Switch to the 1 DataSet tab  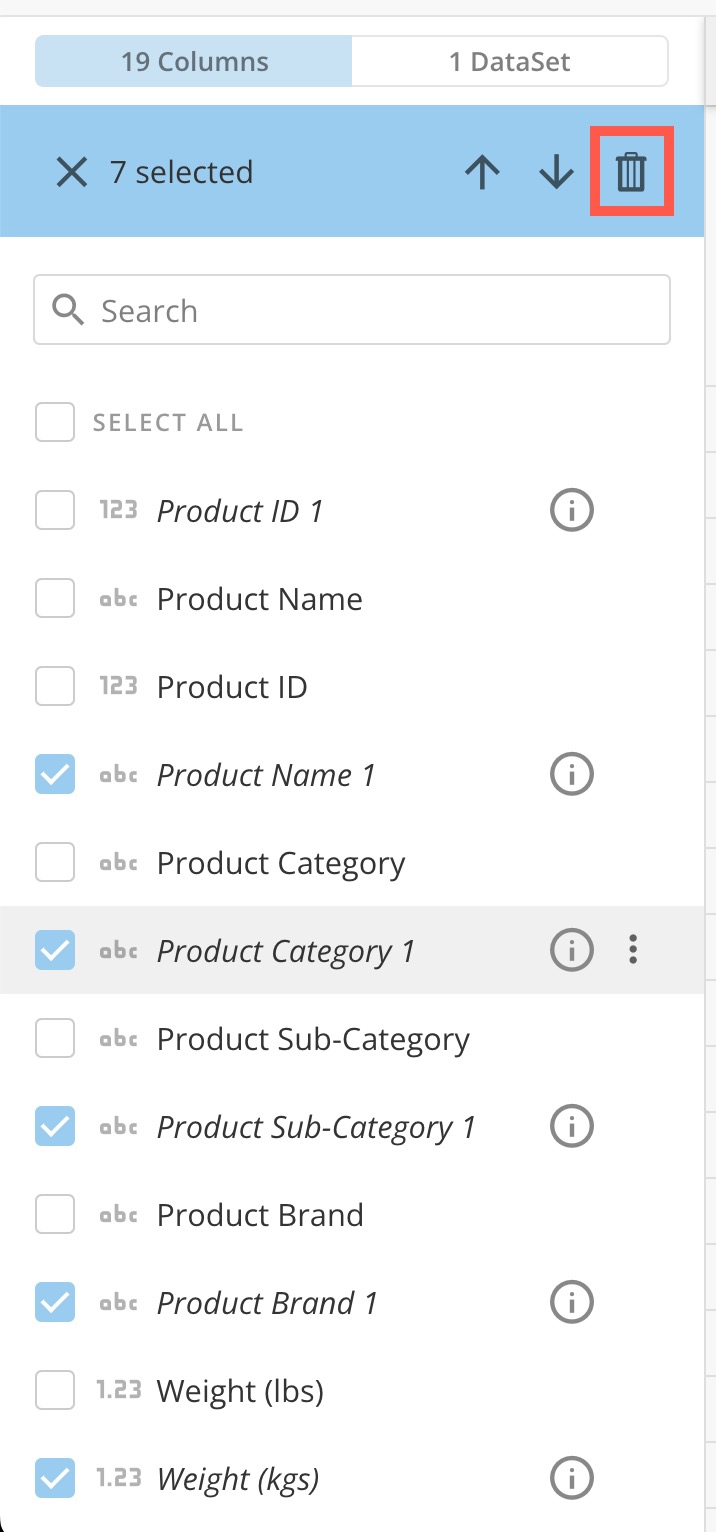point(509,62)
